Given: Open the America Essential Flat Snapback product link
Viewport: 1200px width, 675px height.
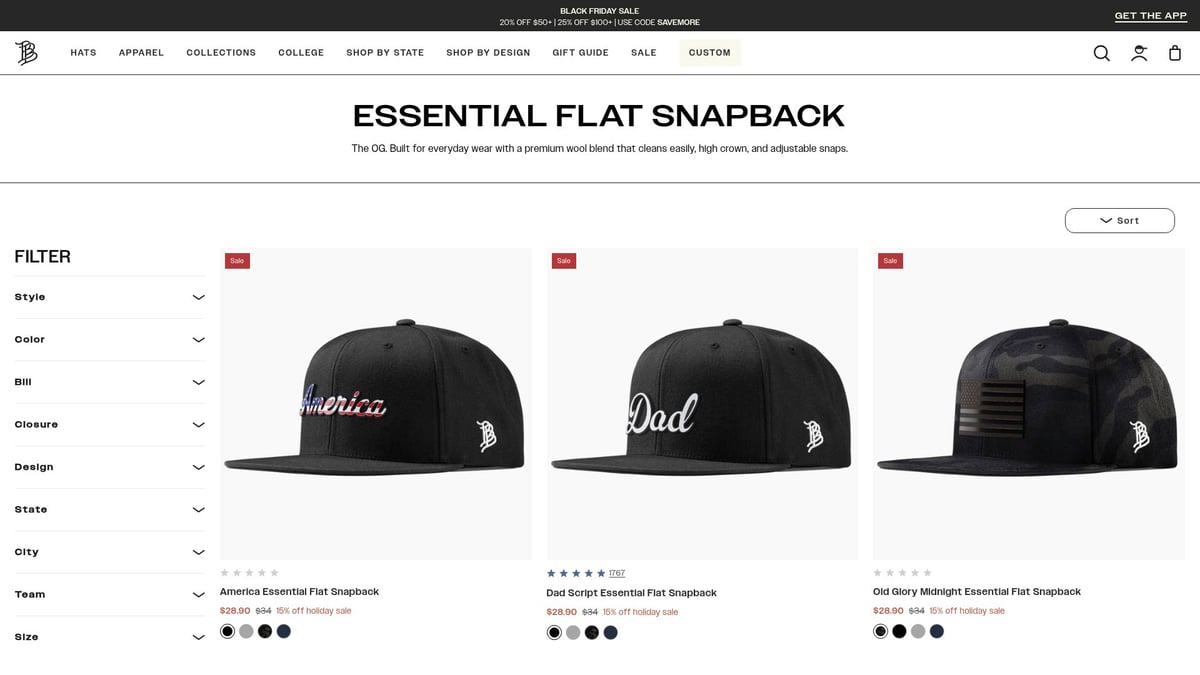Looking at the screenshot, I should (x=299, y=591).
